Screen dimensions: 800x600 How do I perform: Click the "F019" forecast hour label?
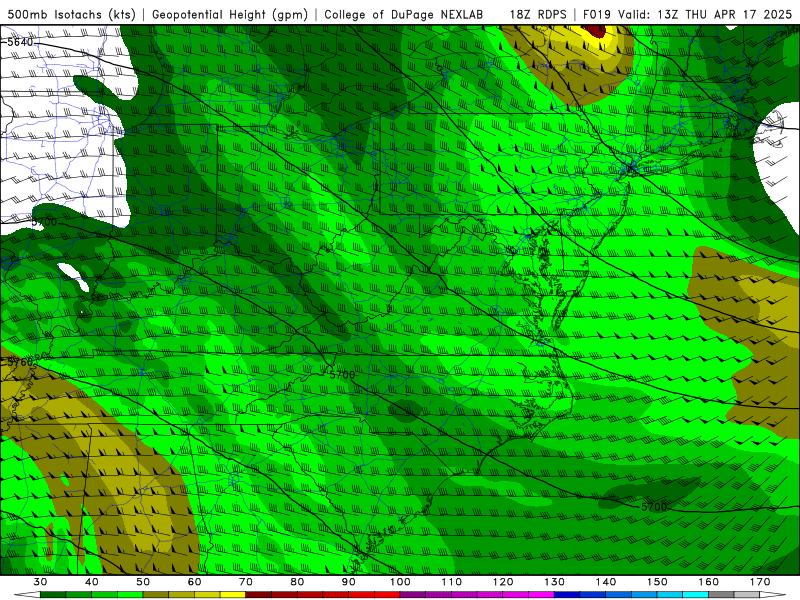[x=596, y=14]
